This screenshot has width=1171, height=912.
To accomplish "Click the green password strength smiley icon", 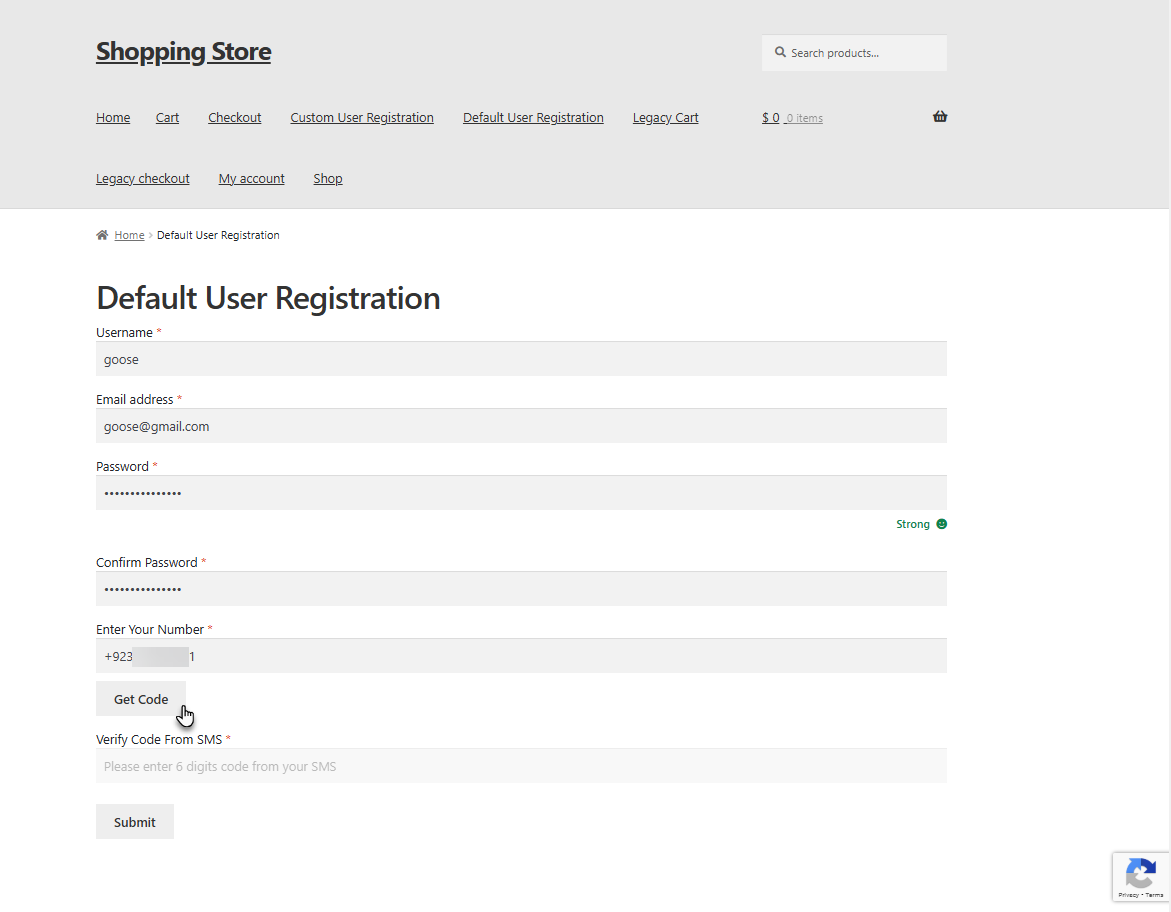I will click(941, 523).
